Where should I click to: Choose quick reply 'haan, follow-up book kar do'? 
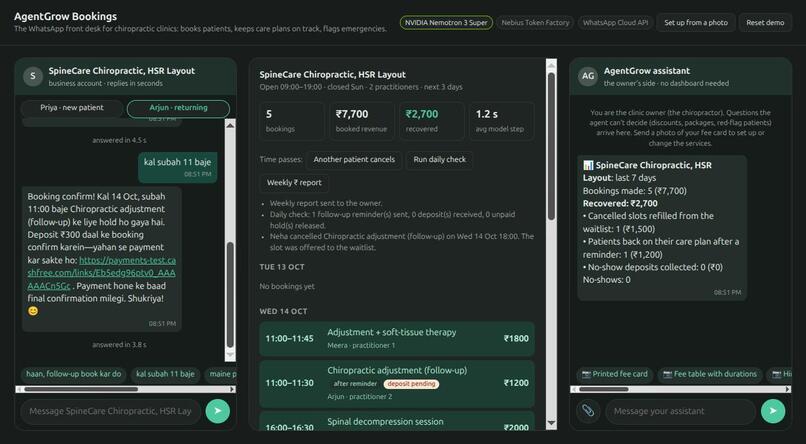(x=74, y=374)
